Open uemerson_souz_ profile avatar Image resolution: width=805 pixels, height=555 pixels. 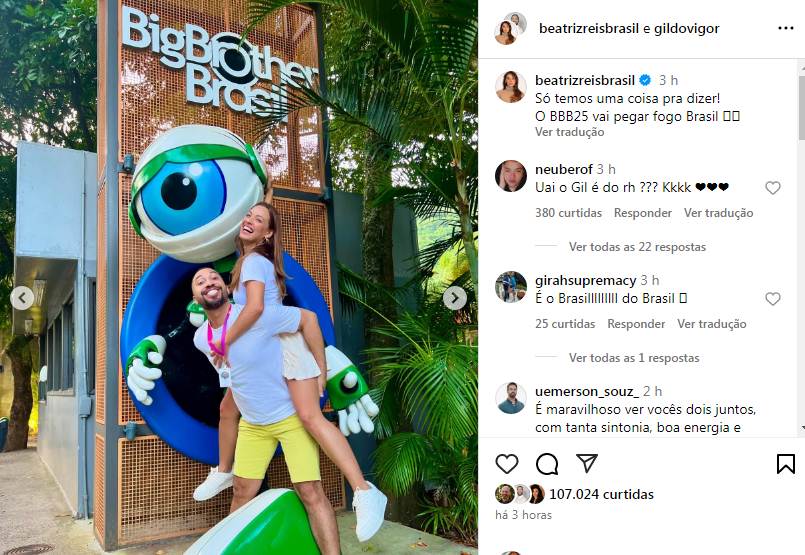511,398
